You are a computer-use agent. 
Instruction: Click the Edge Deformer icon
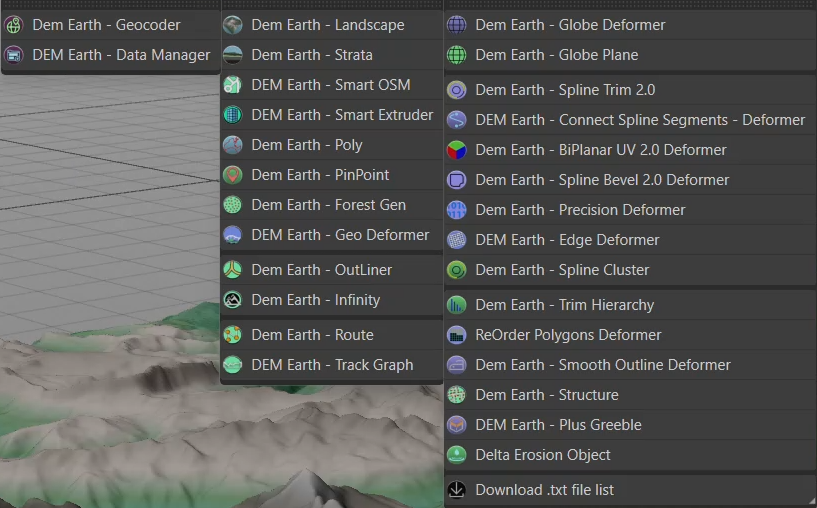click(457, 240)
